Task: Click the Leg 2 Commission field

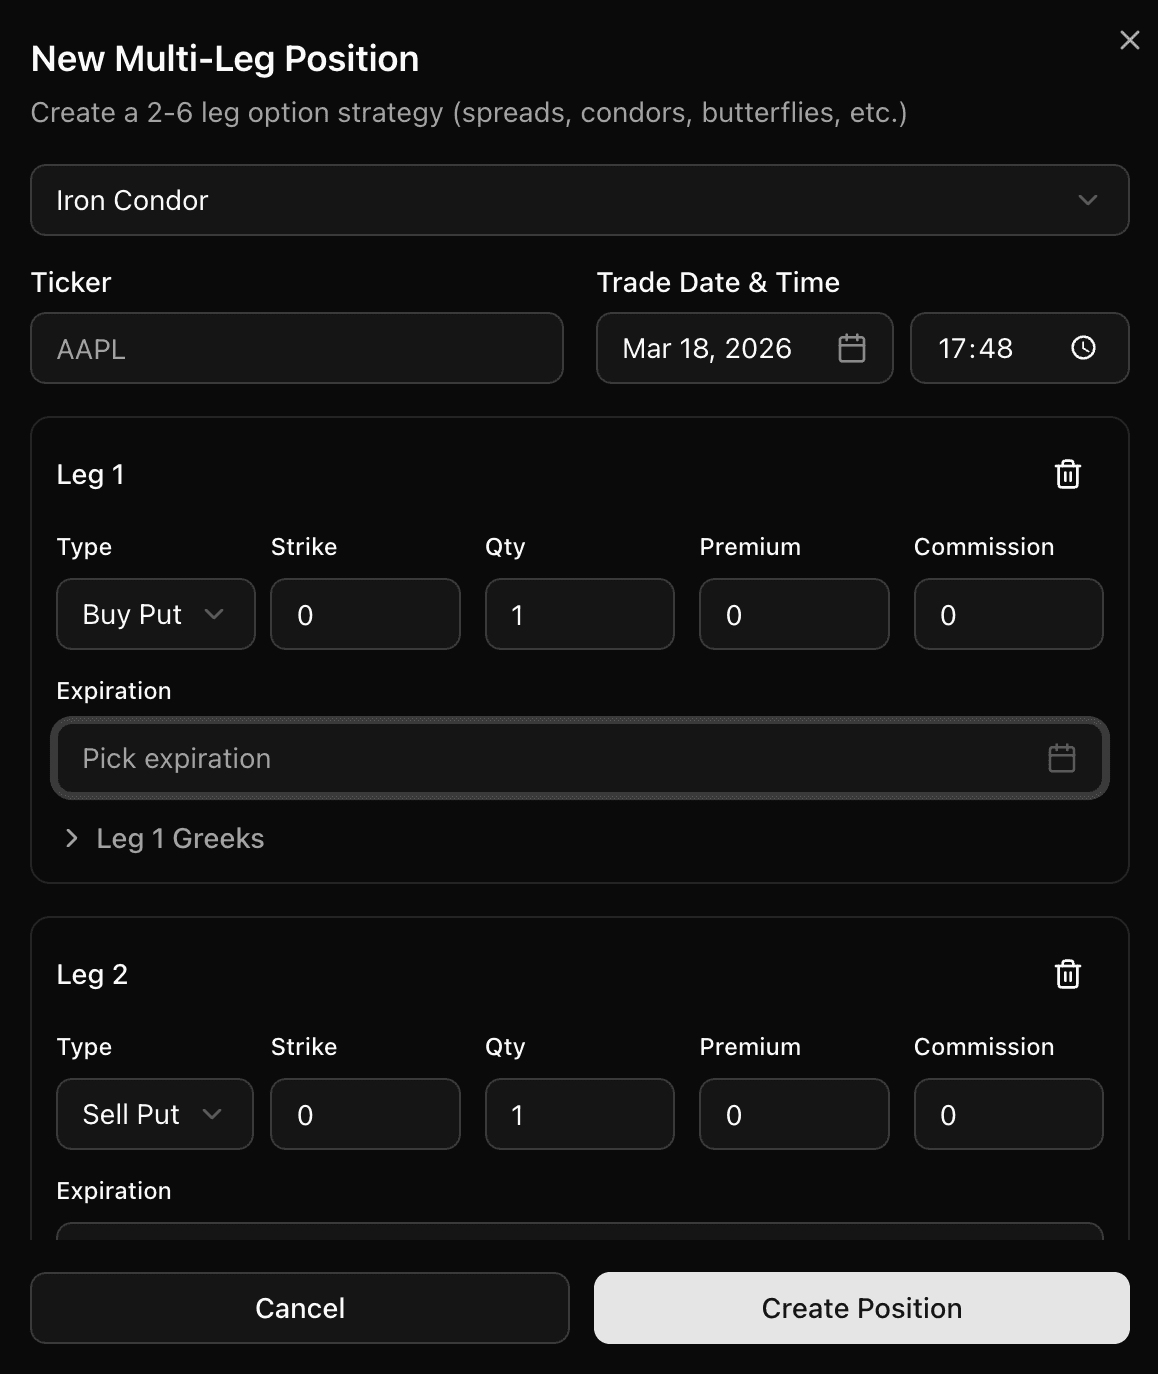Action: point(1008,1114)
